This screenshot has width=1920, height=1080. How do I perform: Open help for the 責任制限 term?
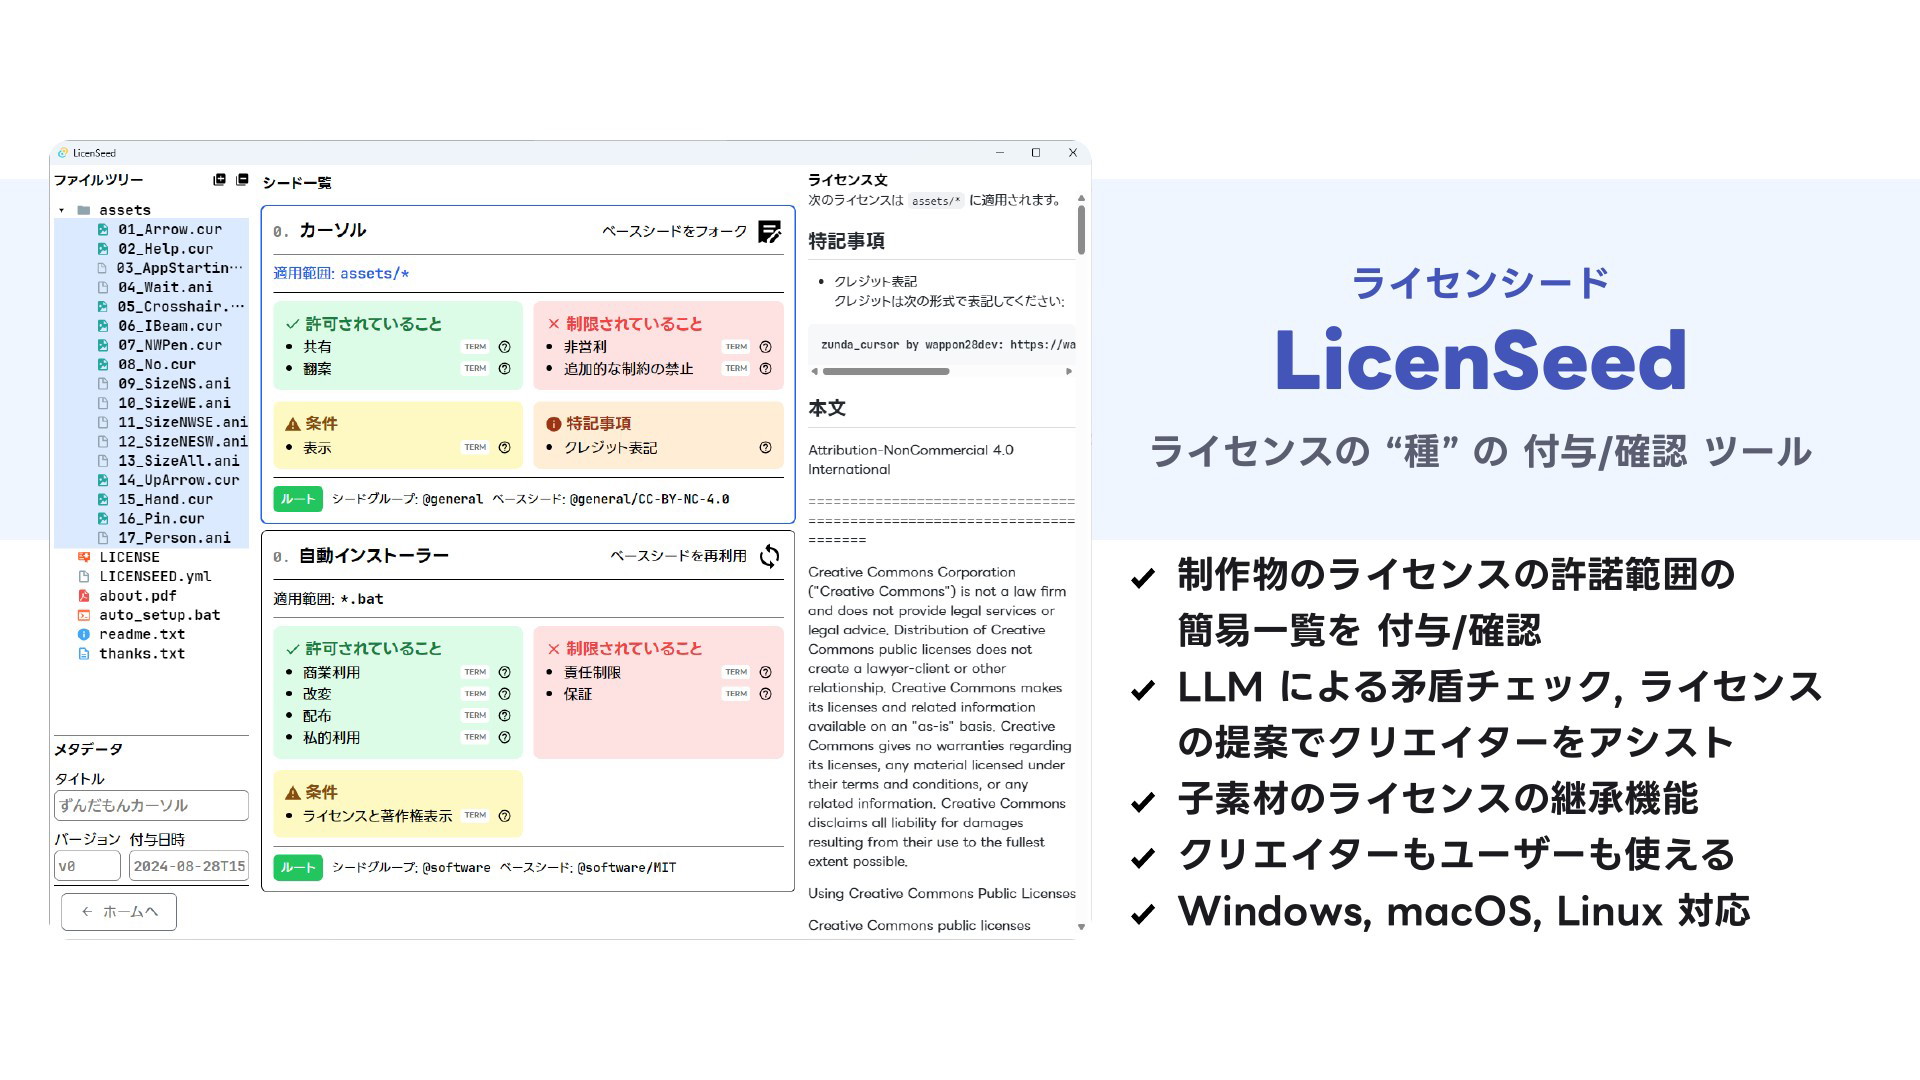pyautogui.click(x=765, y=672)
